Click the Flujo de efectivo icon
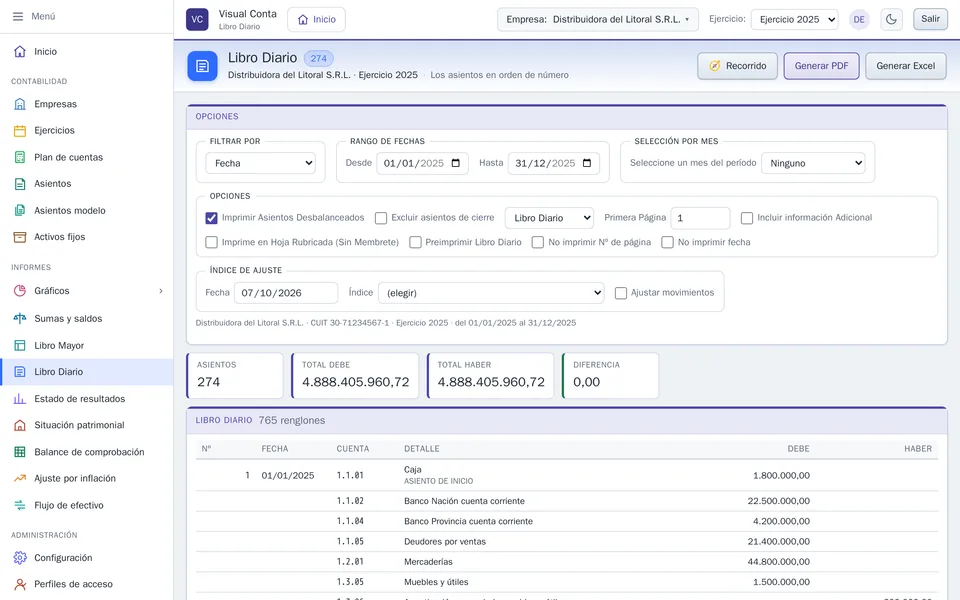The width and height of the screenshot is (960, 600). pos(20,505)
